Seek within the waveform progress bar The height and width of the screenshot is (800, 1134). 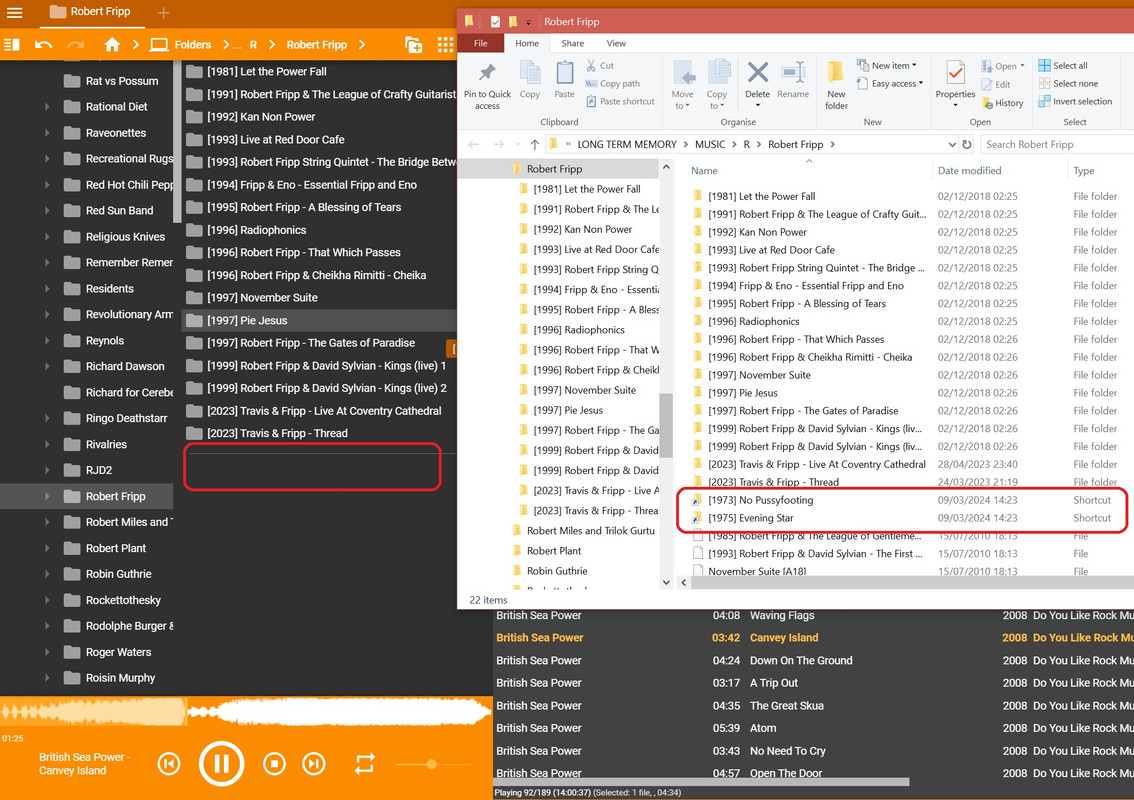246,711
